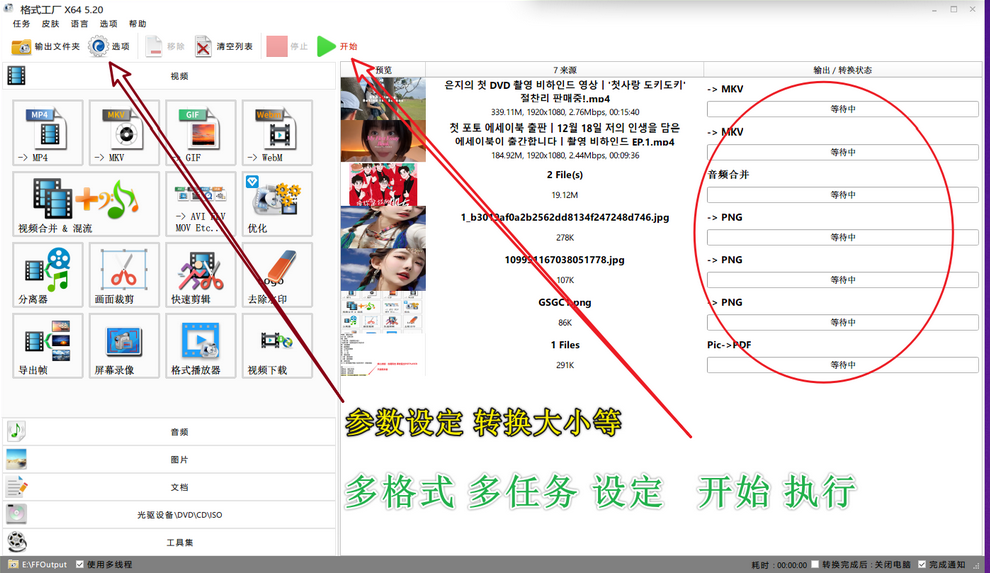This screenshot has width=990, height=574.
Task: Select the 2 File(s) 音频合并 task thumbnail
Action: 383,184
